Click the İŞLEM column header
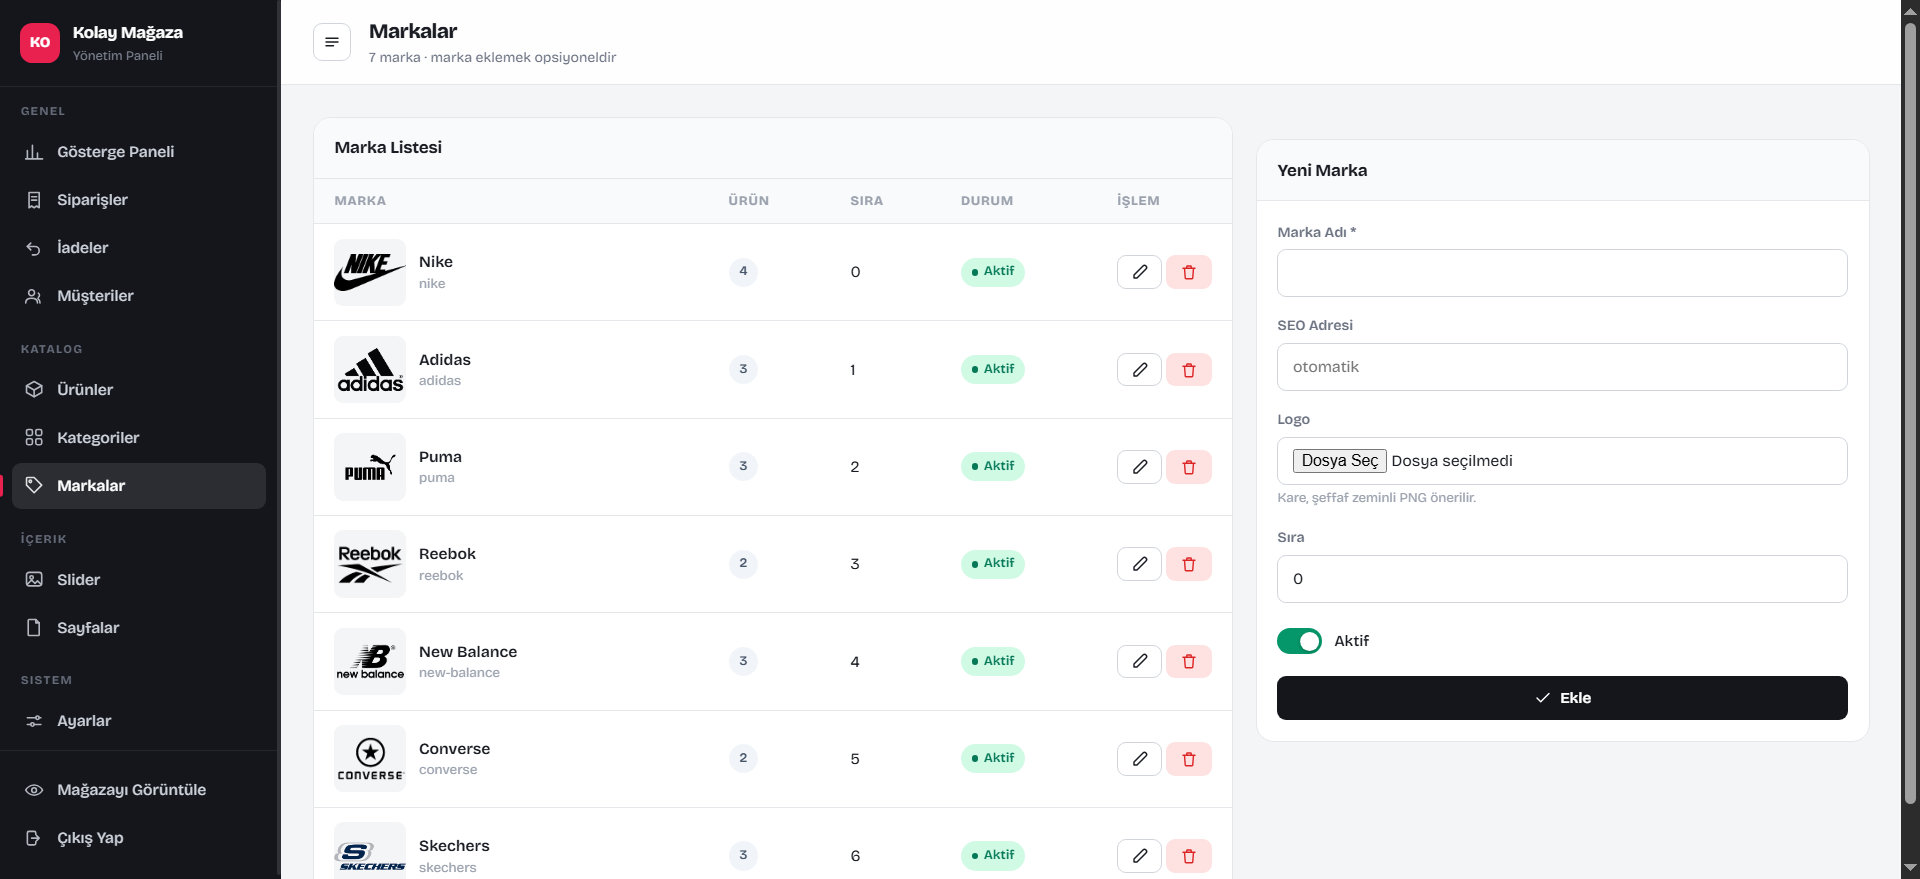 pos(1138,201)
